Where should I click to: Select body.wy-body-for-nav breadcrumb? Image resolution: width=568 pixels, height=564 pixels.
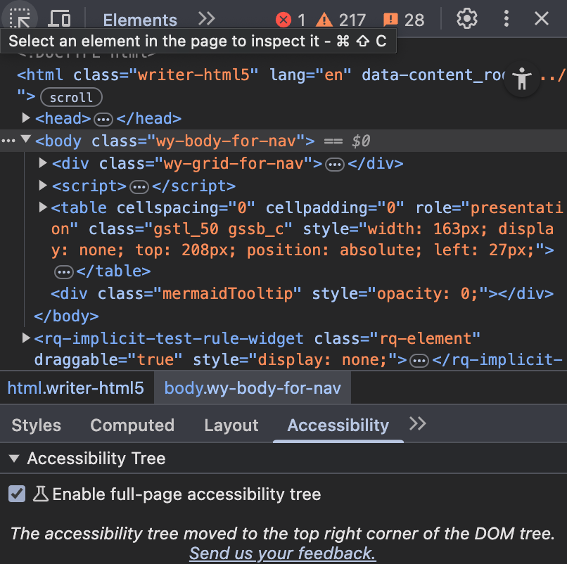tap(252, 388)
